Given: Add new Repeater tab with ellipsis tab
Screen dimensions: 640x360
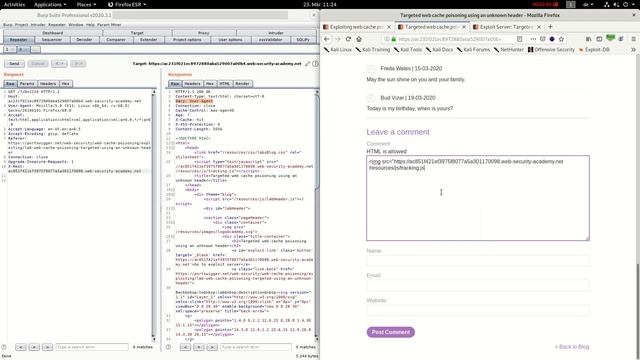Looking at the screenshot, I should pos(36,49).
